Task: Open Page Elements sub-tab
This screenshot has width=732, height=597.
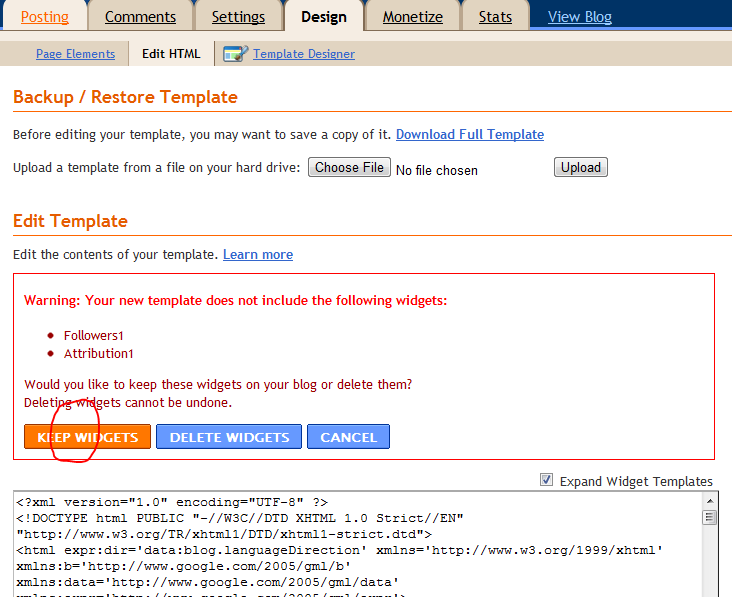Action: [76, 54]
